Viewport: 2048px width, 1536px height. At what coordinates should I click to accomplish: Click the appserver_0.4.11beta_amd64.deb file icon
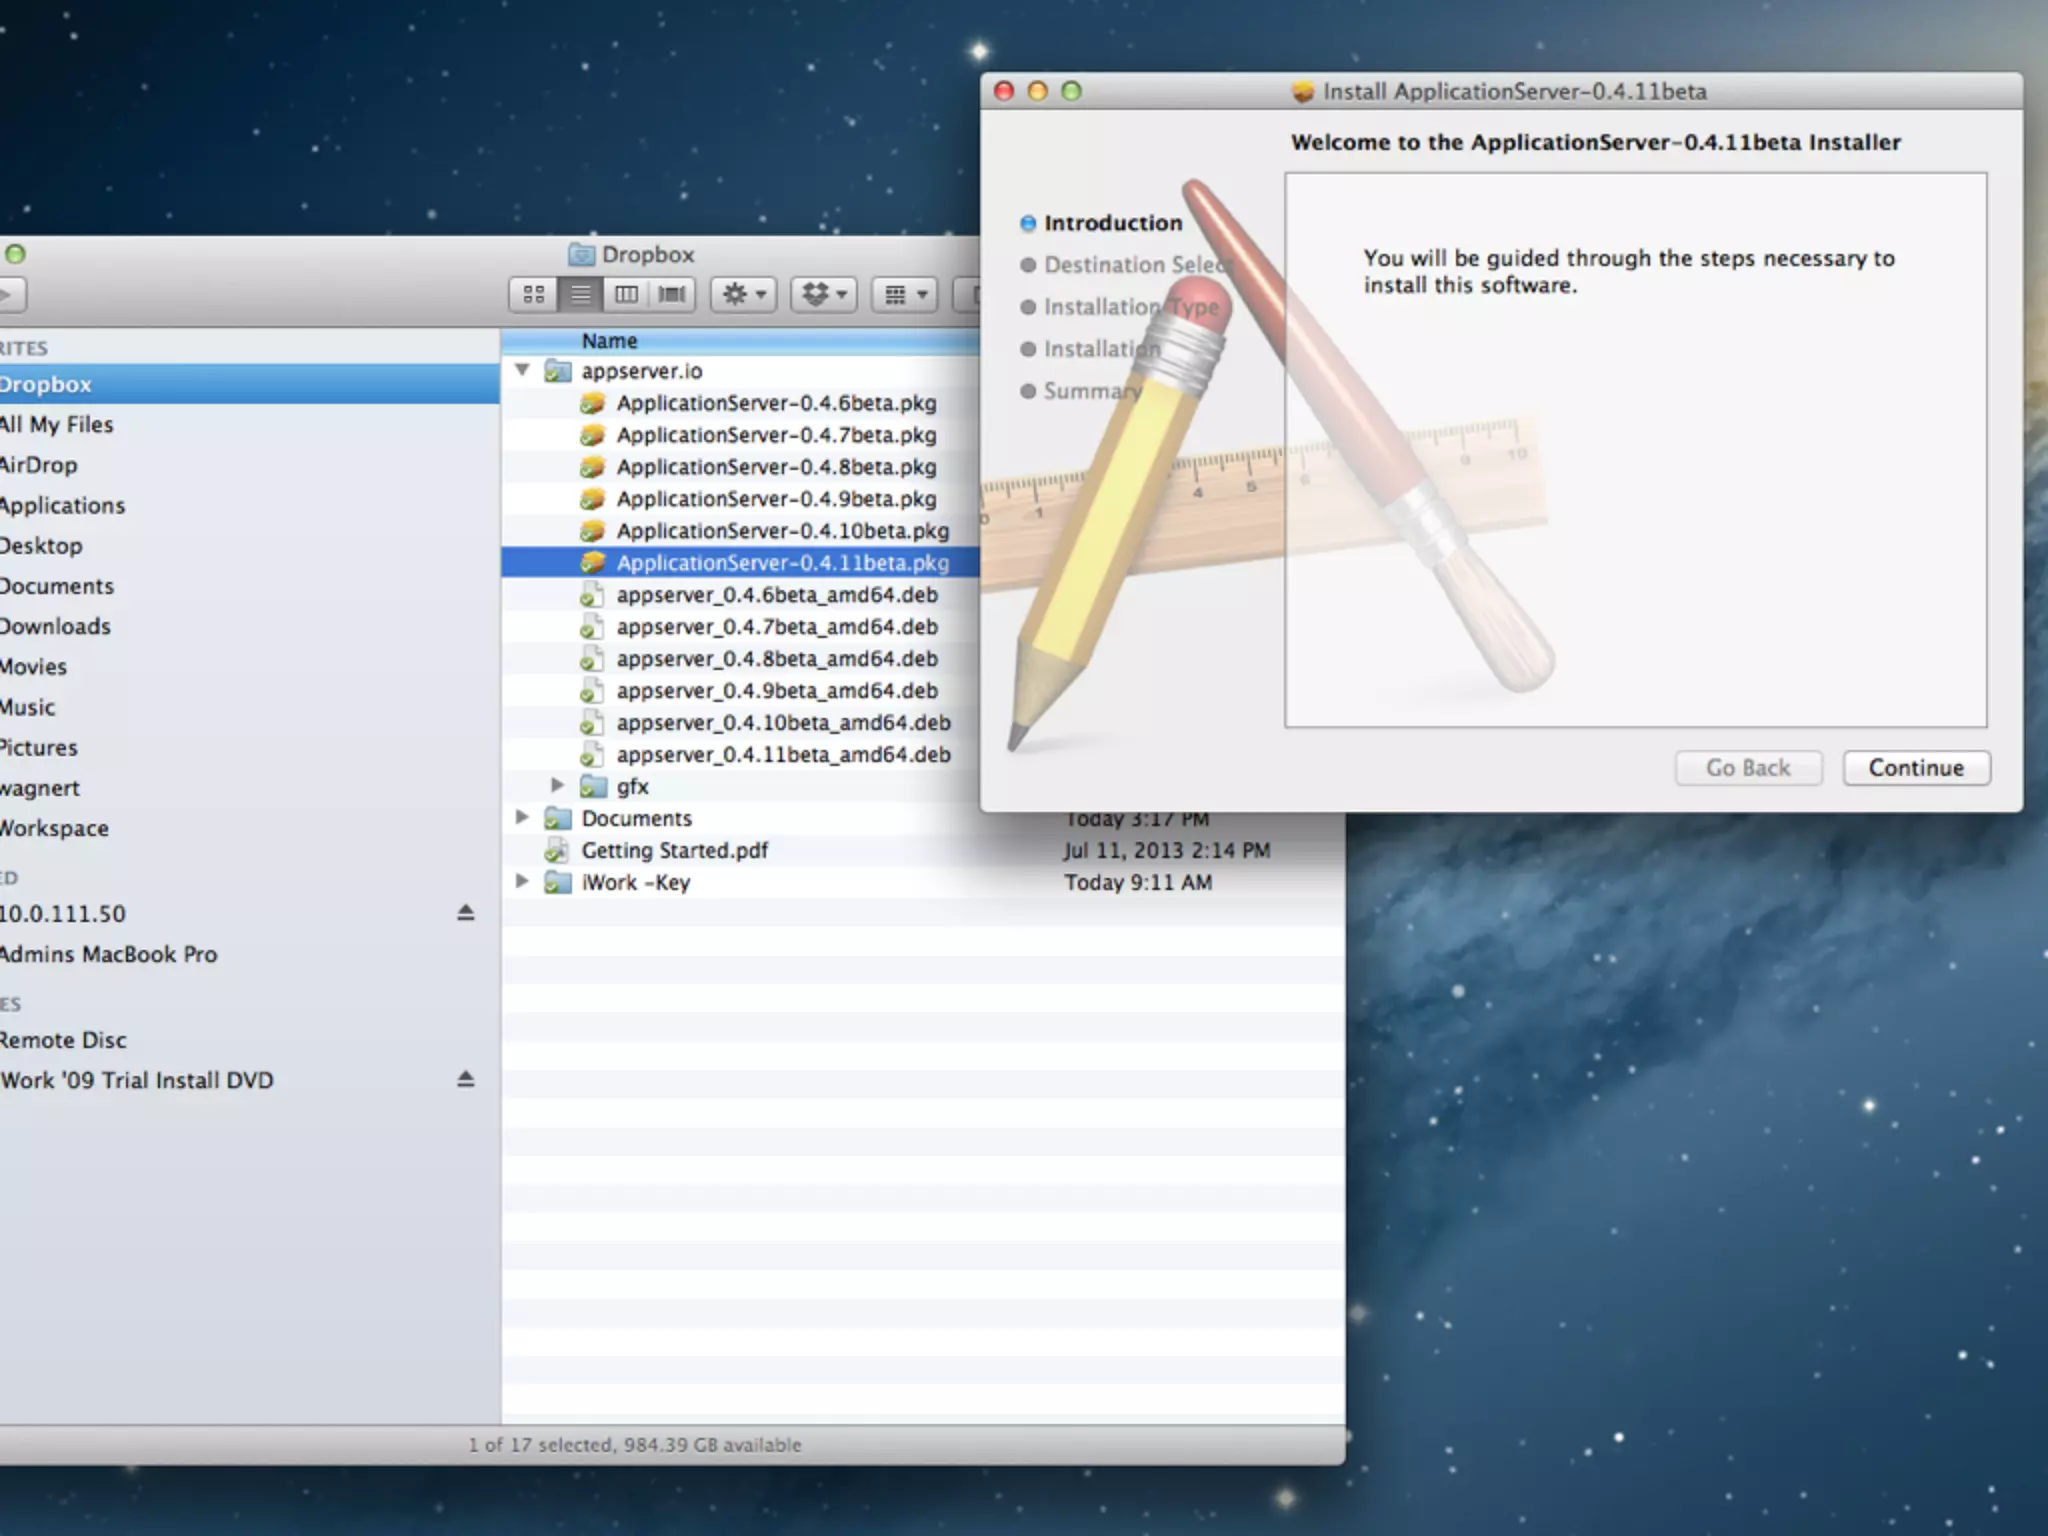(x=592, y=755)
